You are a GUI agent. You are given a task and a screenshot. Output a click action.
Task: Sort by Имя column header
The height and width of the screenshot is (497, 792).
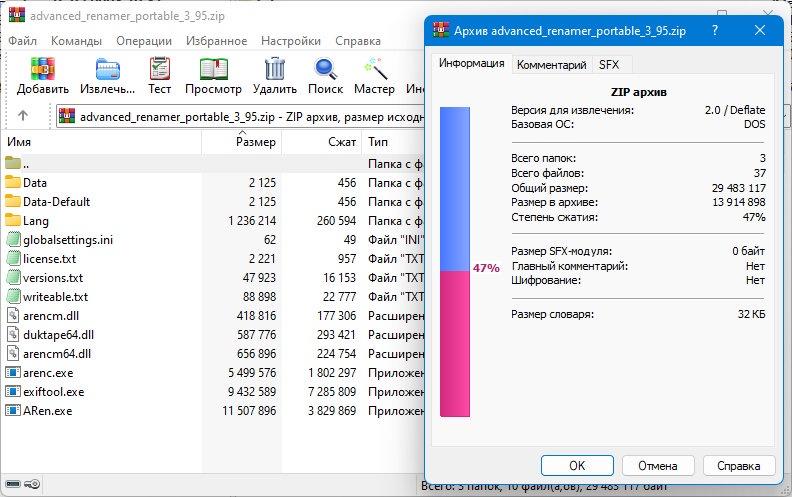(101, 142)
